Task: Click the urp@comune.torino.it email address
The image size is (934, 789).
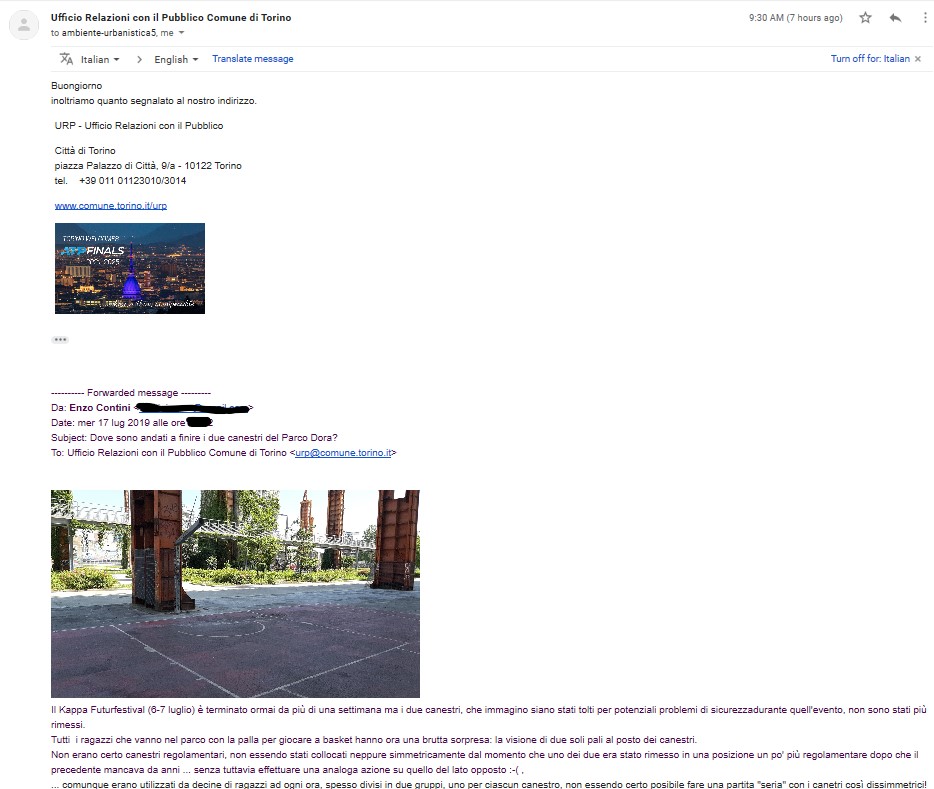Action: click(x=343, y=453)
